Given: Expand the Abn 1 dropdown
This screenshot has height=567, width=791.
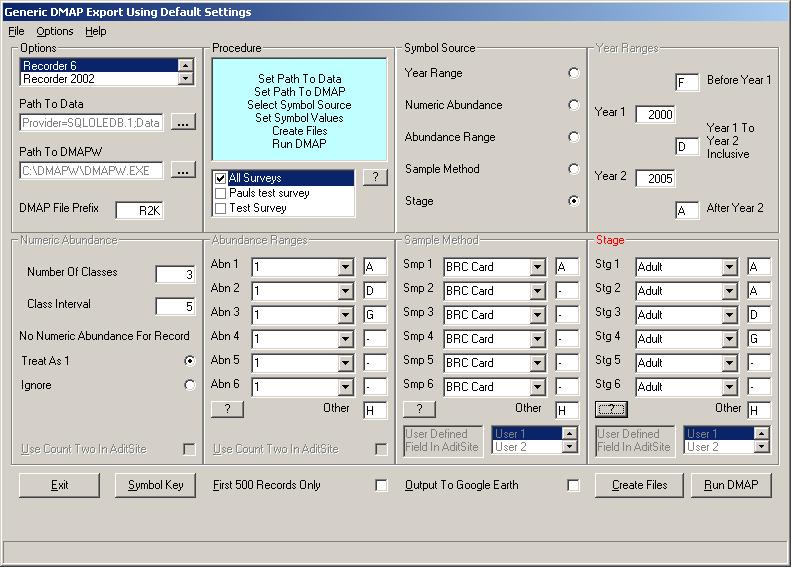Looking at the screenshot, I should pyautogui.click(x=346, y=267).
